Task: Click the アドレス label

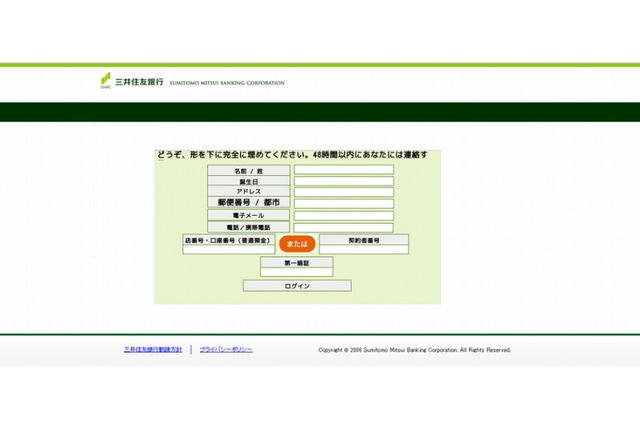Action: coord(249,191)
